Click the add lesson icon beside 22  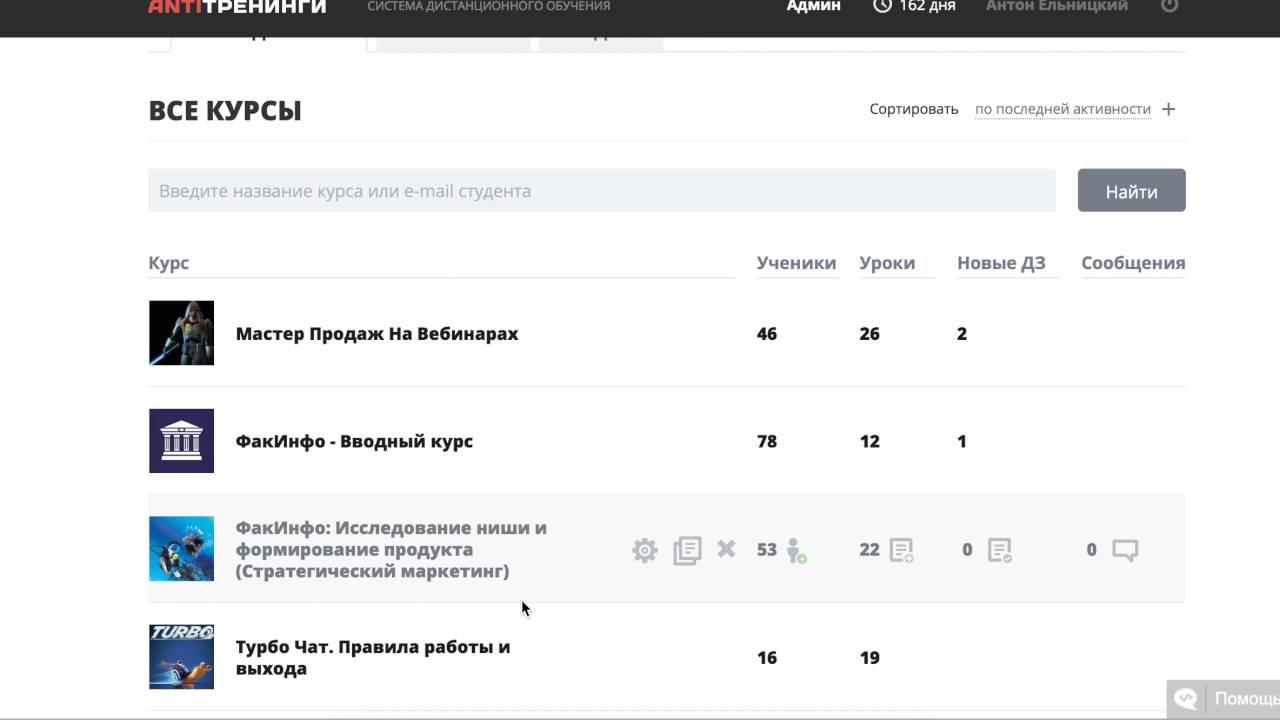tap(901, 550)
